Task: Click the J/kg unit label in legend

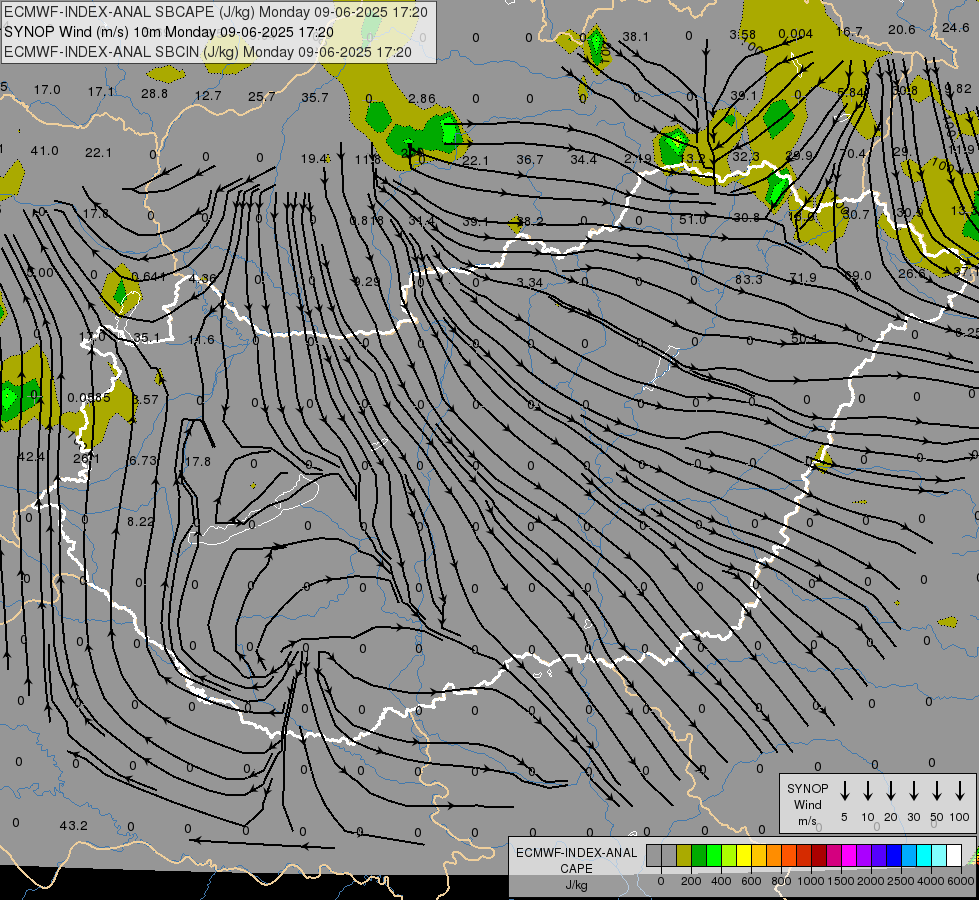Action: coord(576,884)
